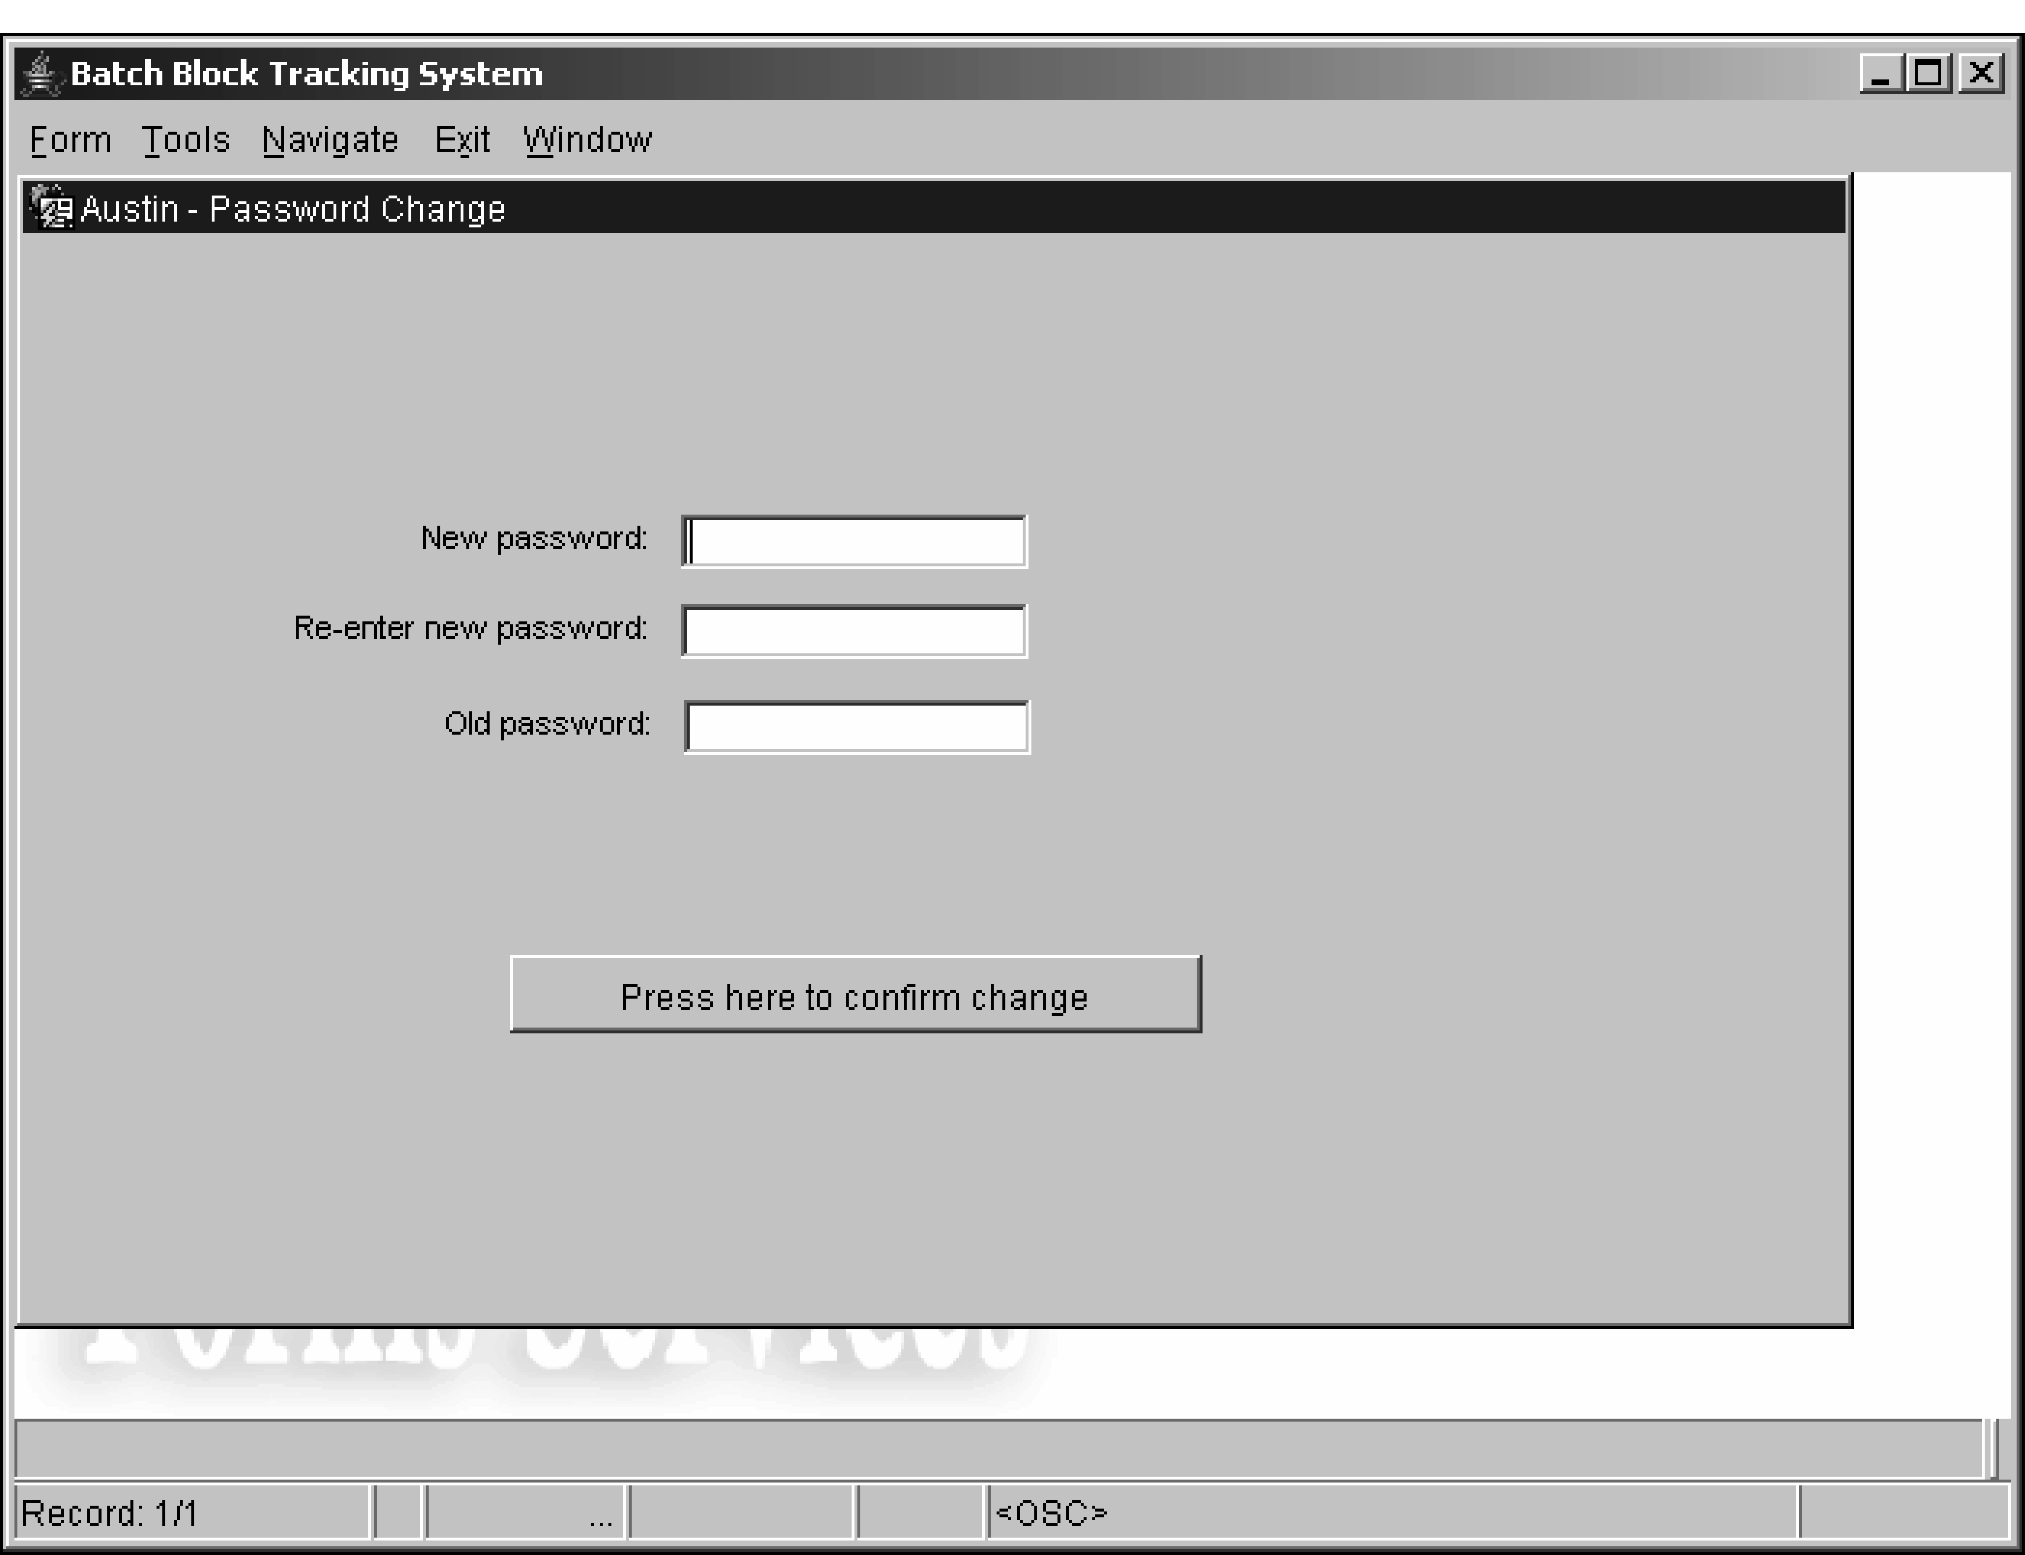2025x1555 pixels.
Task: Click into the New password field
Action: 855,542
